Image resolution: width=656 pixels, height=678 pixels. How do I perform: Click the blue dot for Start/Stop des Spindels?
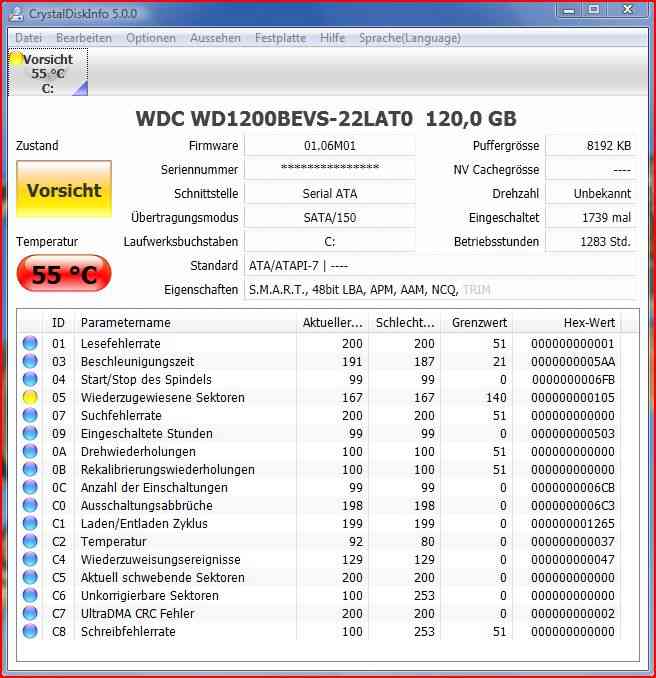coord(30,379)
